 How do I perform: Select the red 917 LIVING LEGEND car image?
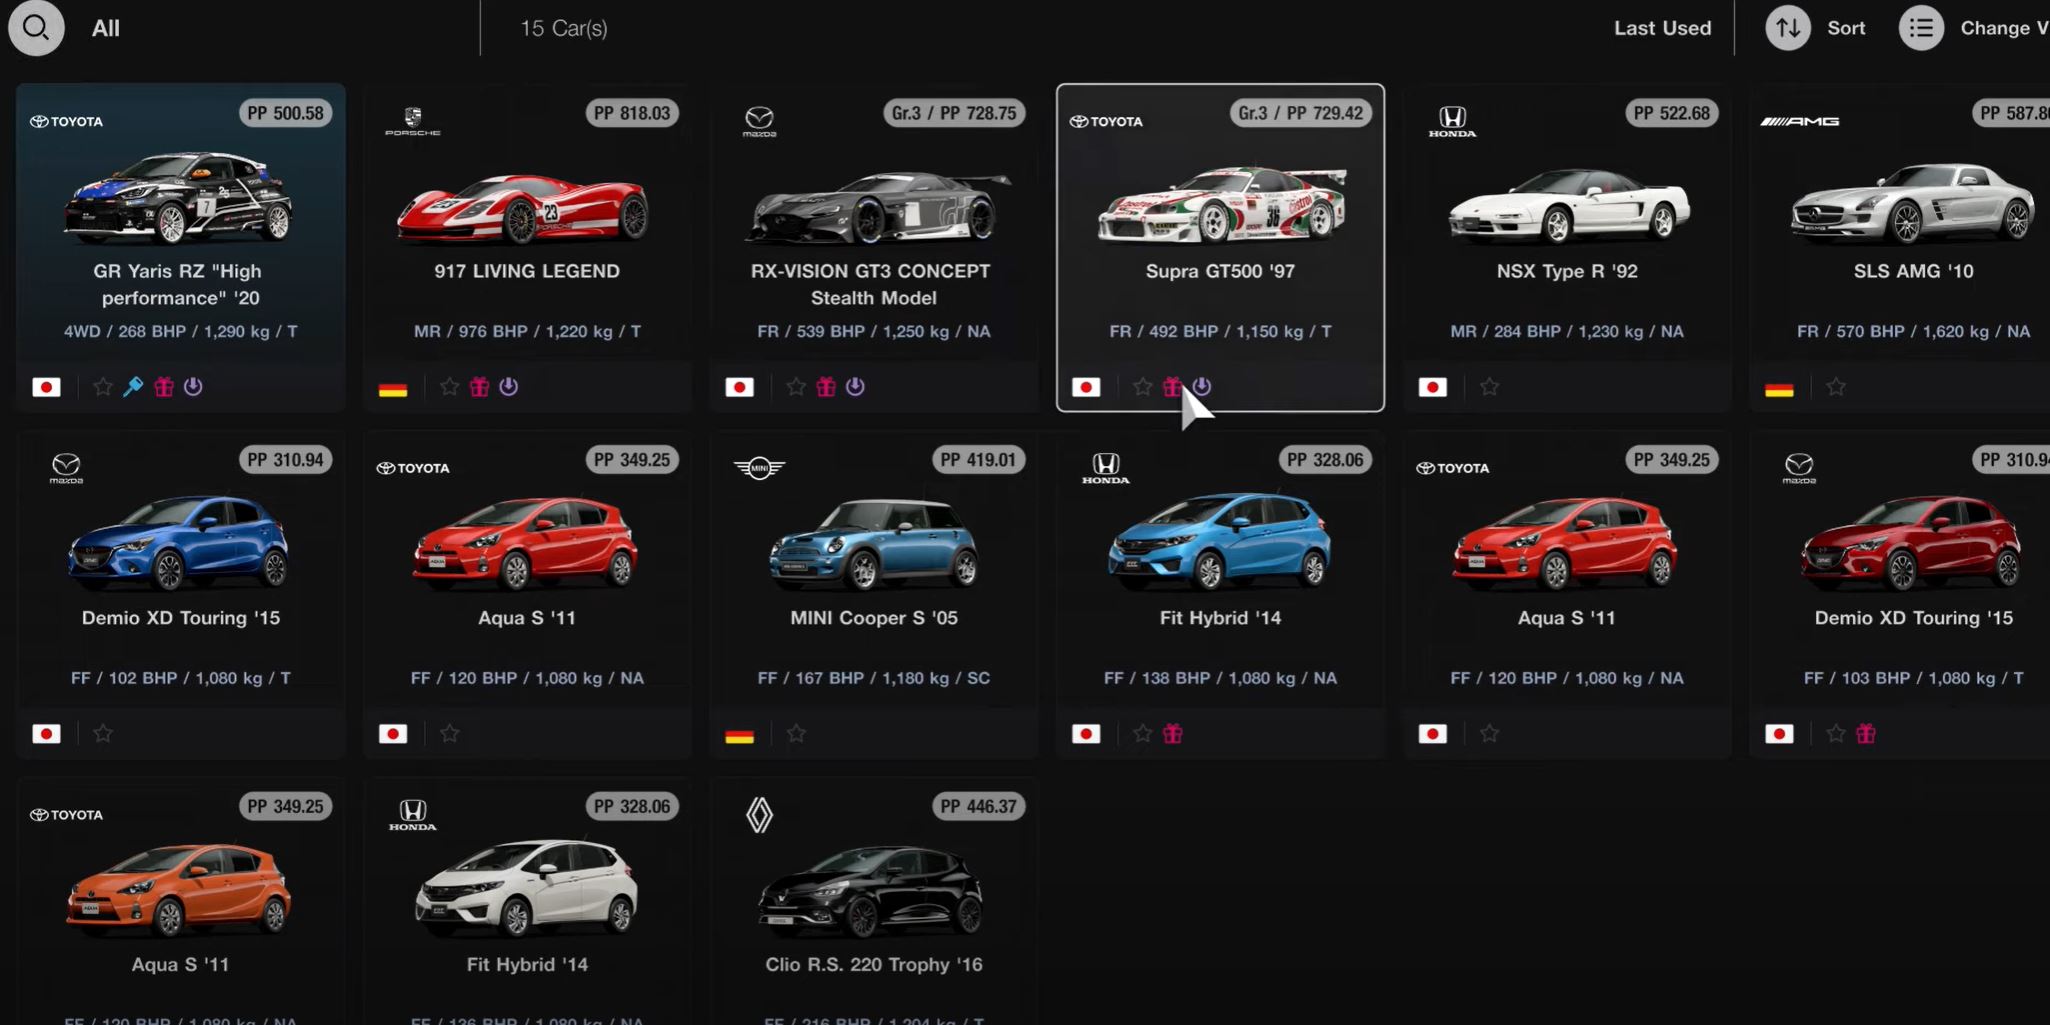click(524, 208)
